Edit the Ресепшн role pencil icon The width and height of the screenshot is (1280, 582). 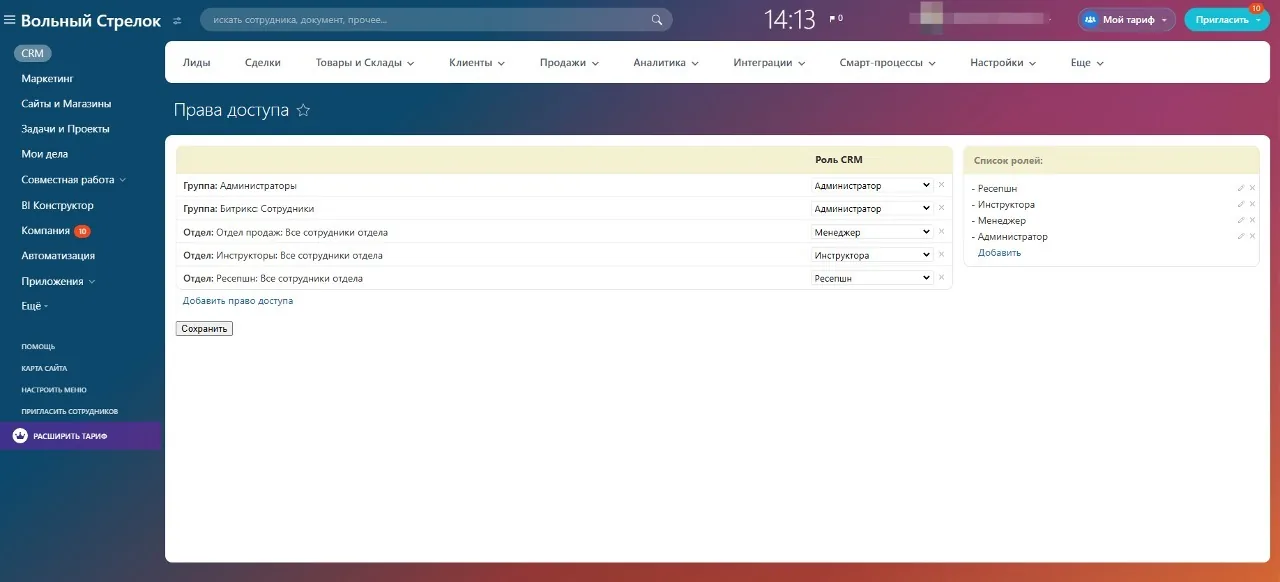[x=1241, y=188]
